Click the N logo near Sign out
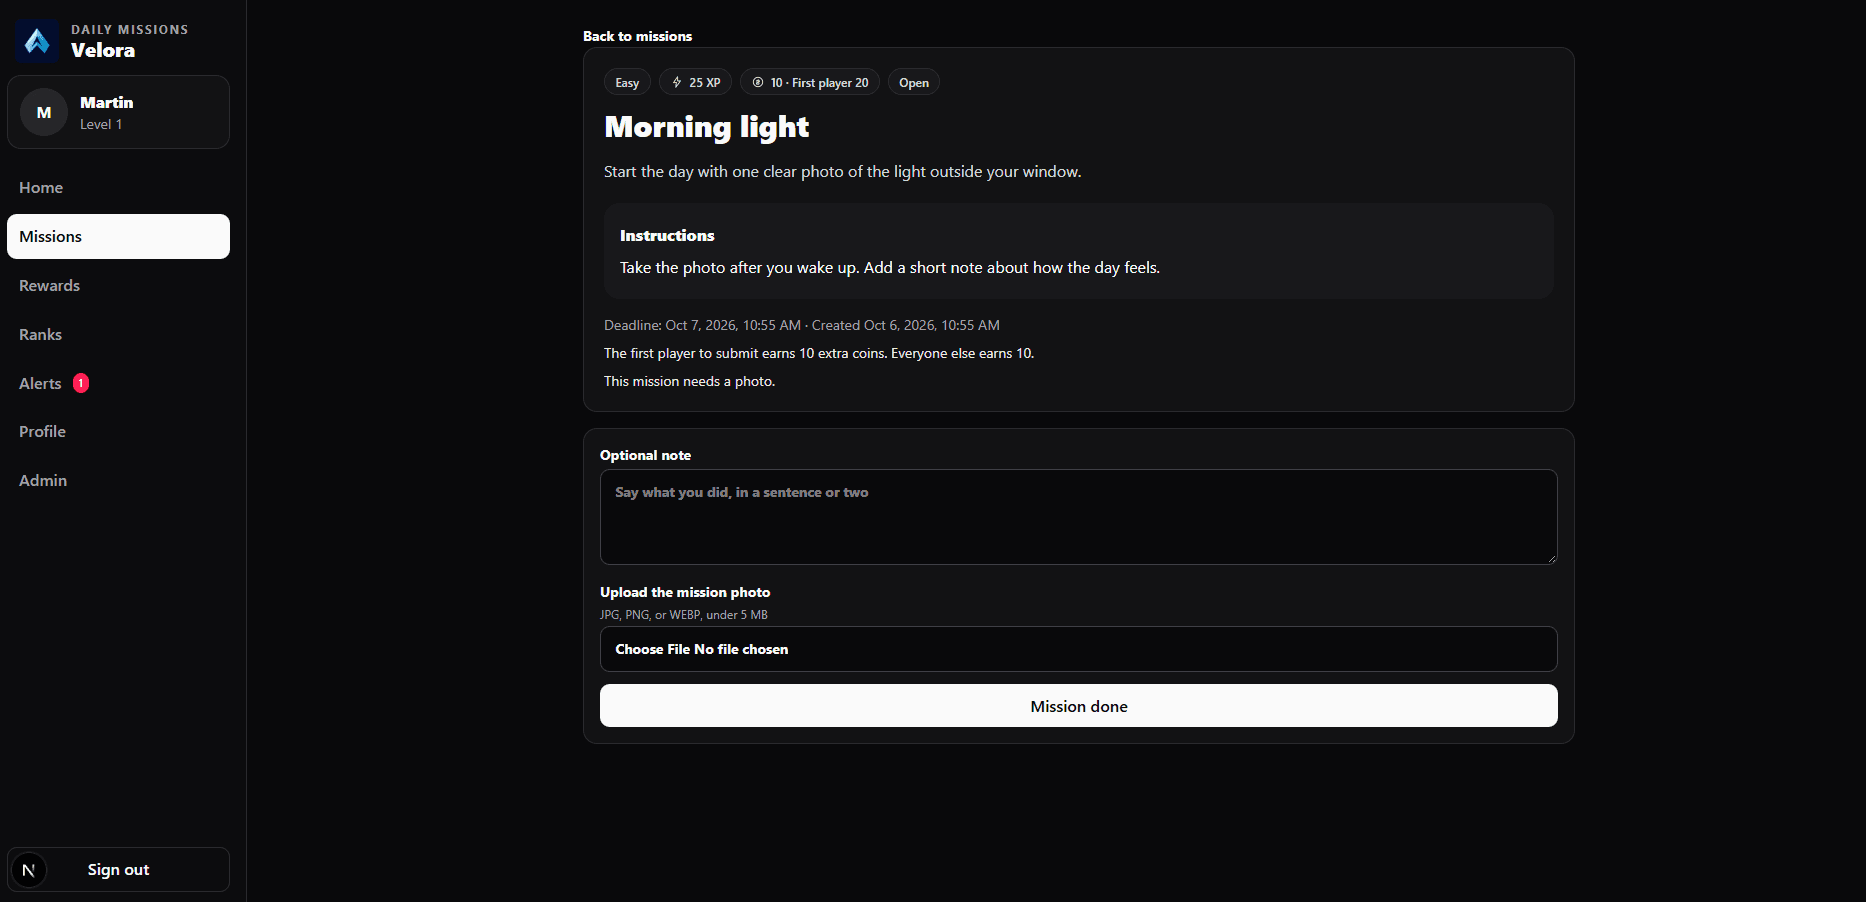Image resolution: width=1866 pixels, height=902 pixels. (x=28, y=870)
